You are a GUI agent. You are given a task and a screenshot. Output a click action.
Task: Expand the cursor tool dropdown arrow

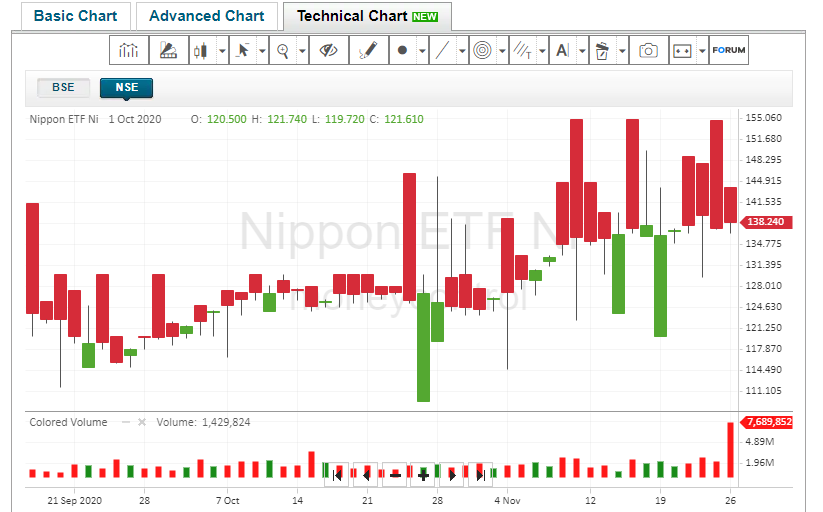[x=262, y=50]
